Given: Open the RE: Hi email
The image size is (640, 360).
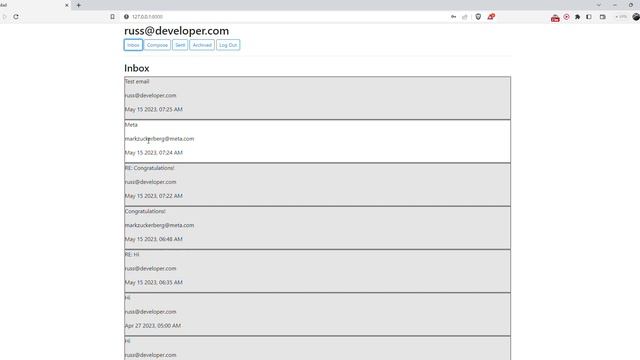Looking at the screenshot, I should pyautogui.click(x=317, y=271).
